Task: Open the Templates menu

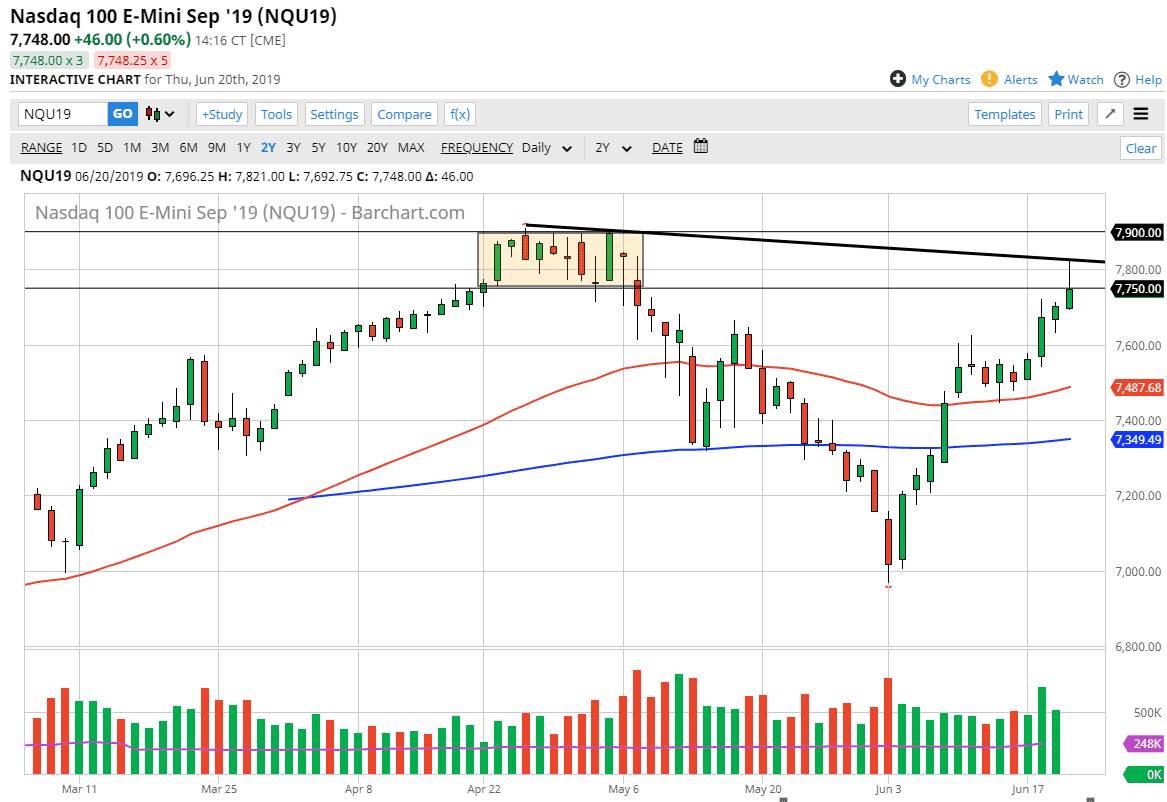Action: (1005, 114)
